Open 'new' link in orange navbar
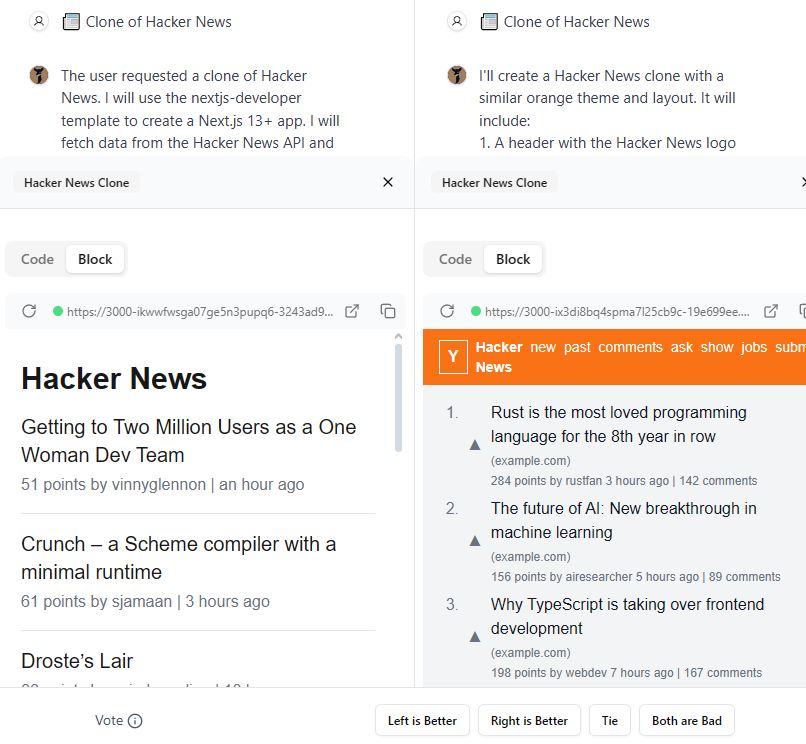Image resolution: width=806 pixels, height=744 pixels. [543, 347]
